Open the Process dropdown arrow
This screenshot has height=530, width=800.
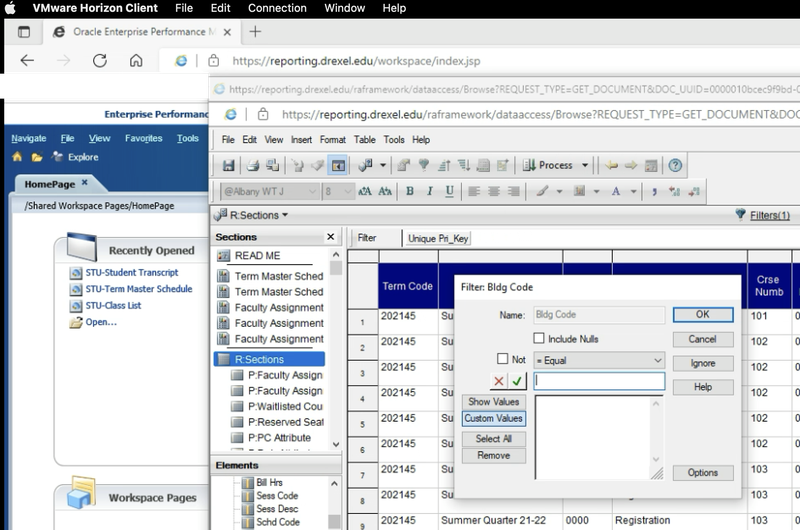pyautogui.click(x=585, y=165)
